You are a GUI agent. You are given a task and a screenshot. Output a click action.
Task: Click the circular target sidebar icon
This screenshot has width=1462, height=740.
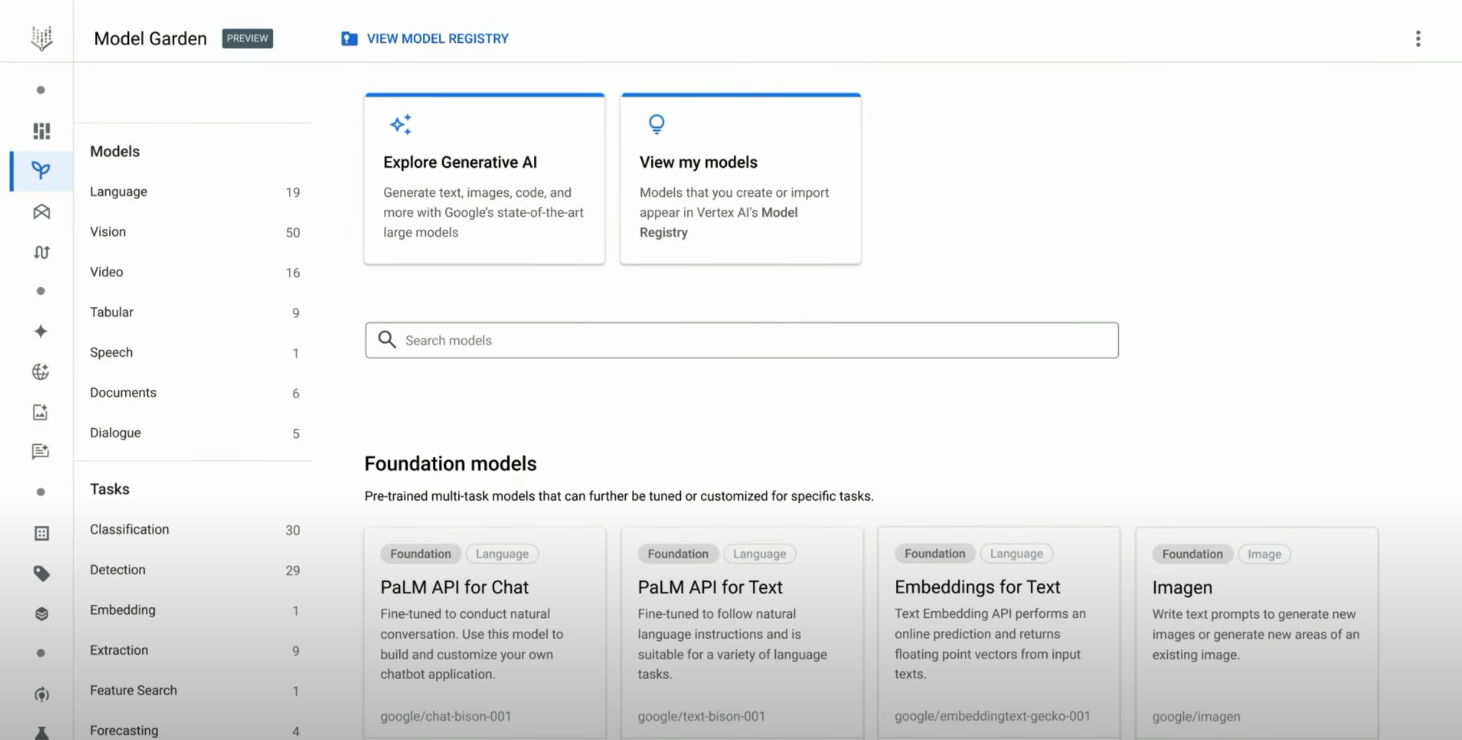(x=41, y=694)
